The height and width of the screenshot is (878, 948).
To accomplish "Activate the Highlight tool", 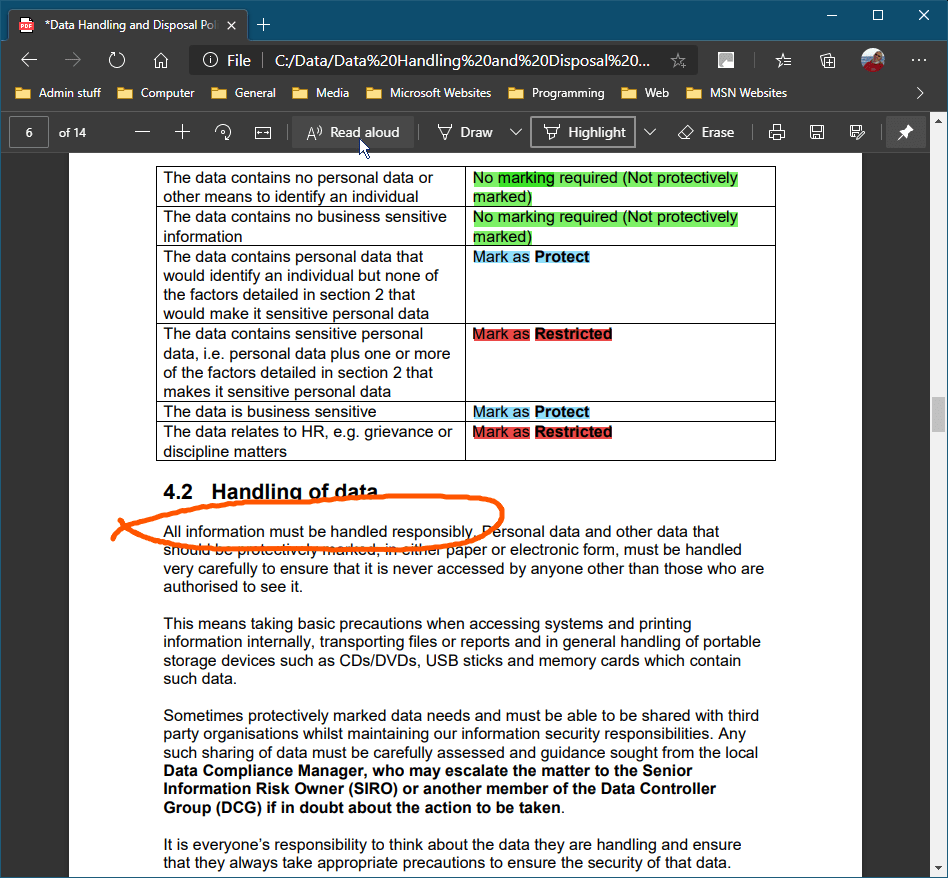I will point(583,131).
